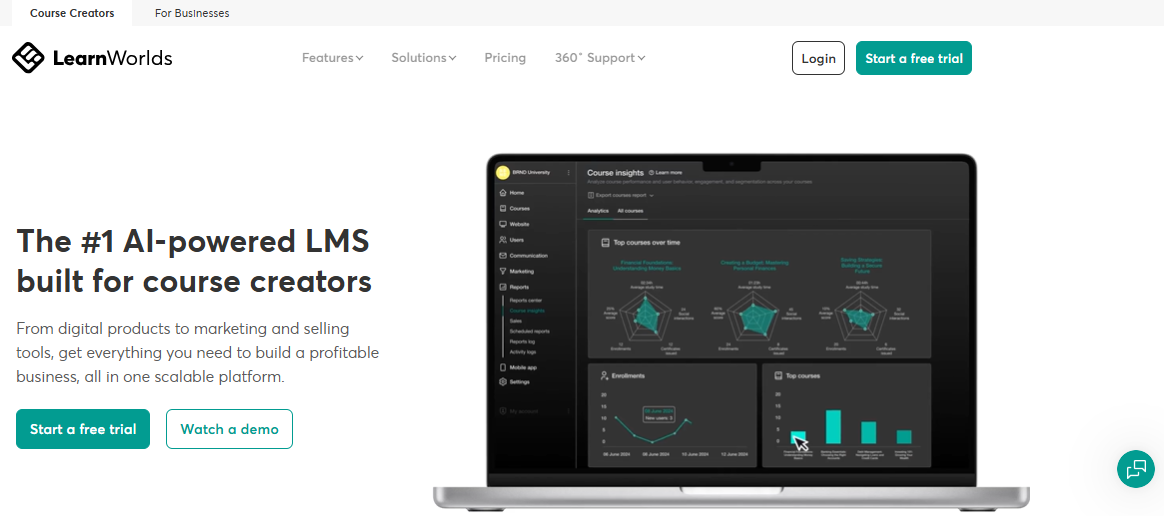Click Home icon in laptop dashboard sidebar
The height and width of the screenshot is (516, 1164).
coord(503,192)
